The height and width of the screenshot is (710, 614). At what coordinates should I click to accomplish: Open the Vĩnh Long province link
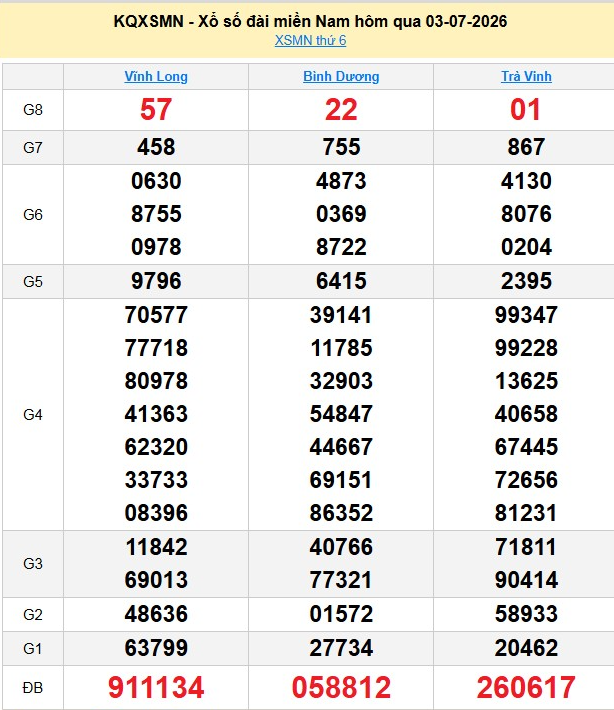156,77
